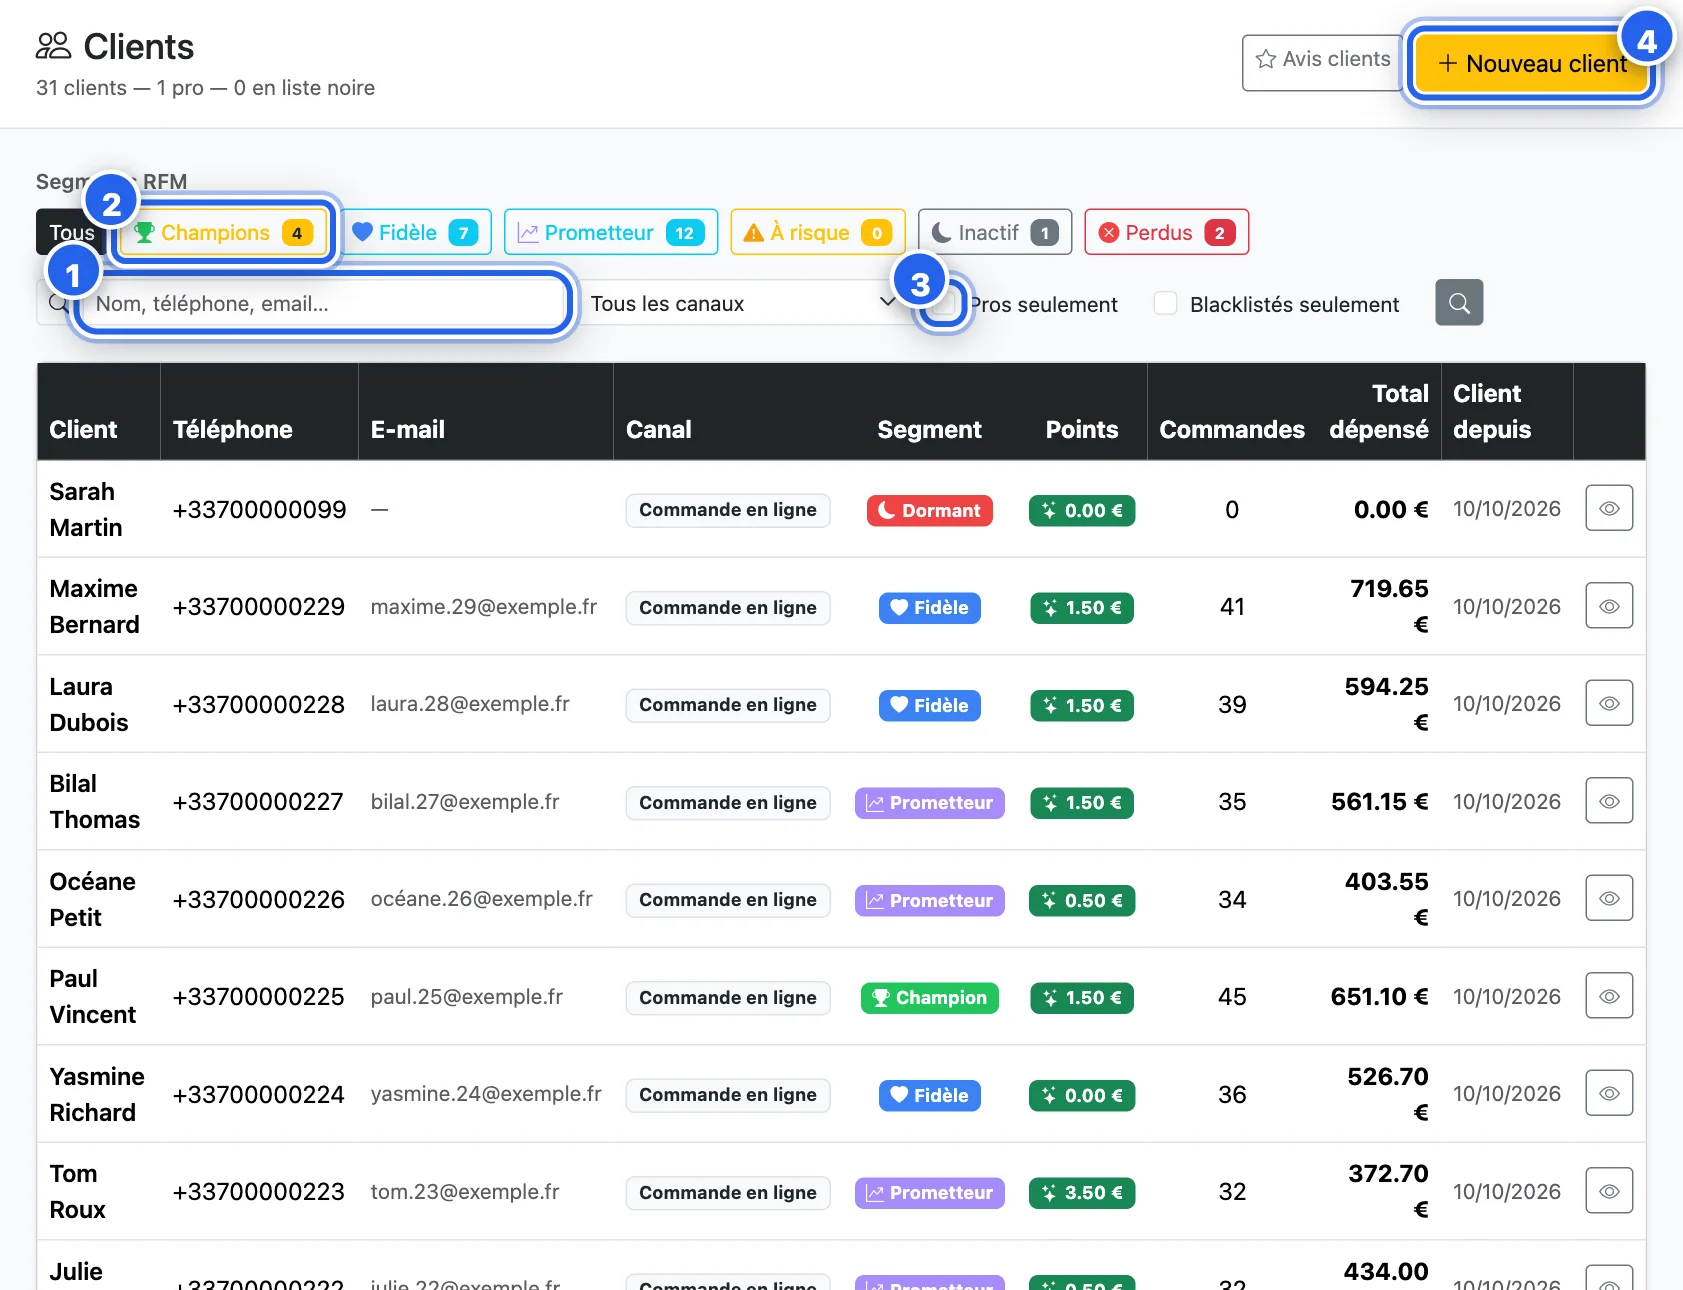Open Maxime Bernard's record with eye icon

tap(1609, 606)
